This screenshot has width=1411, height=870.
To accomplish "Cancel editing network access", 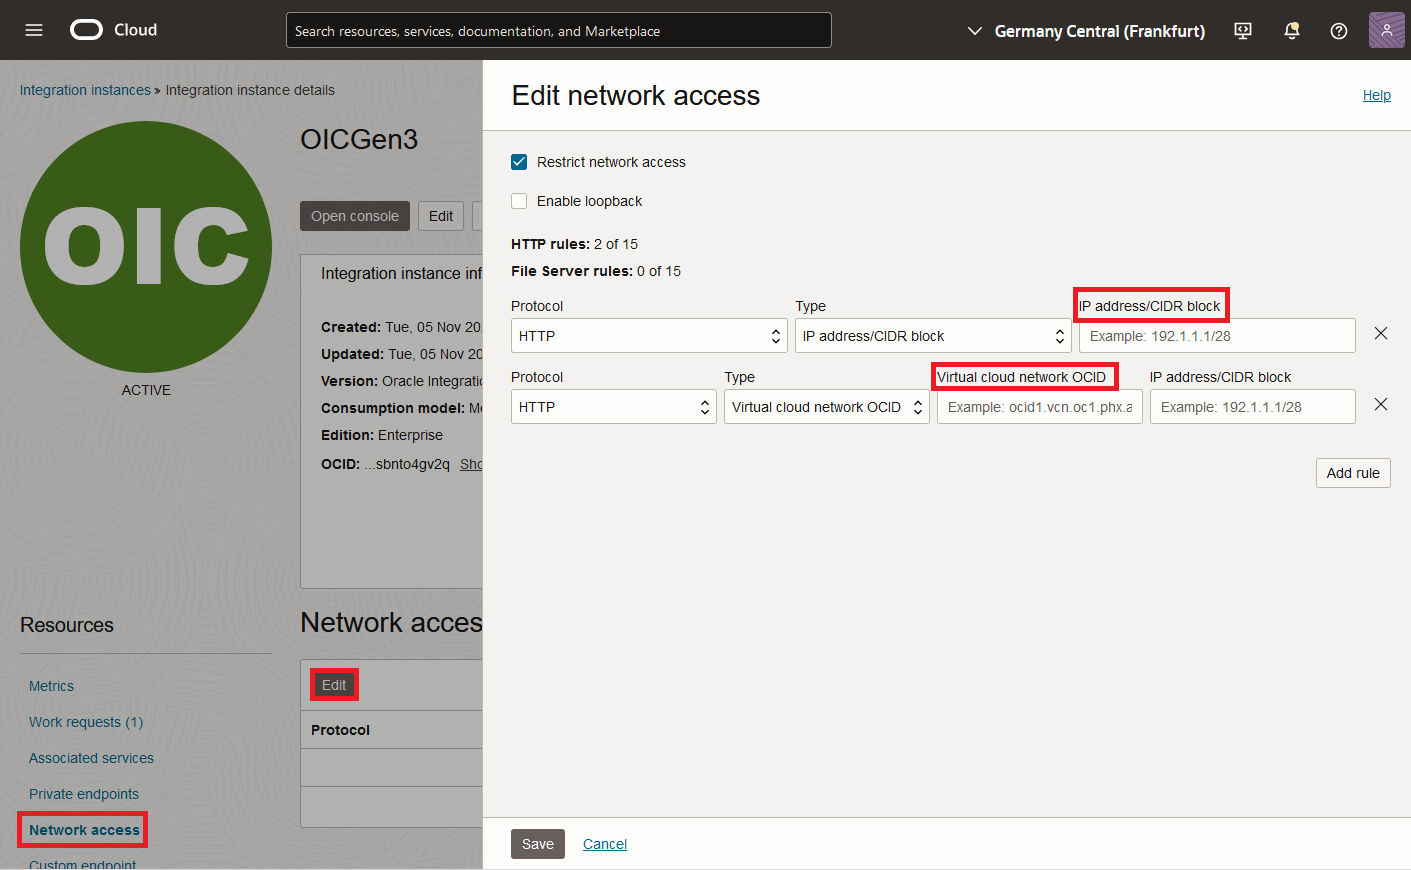I will click(604, 843).
